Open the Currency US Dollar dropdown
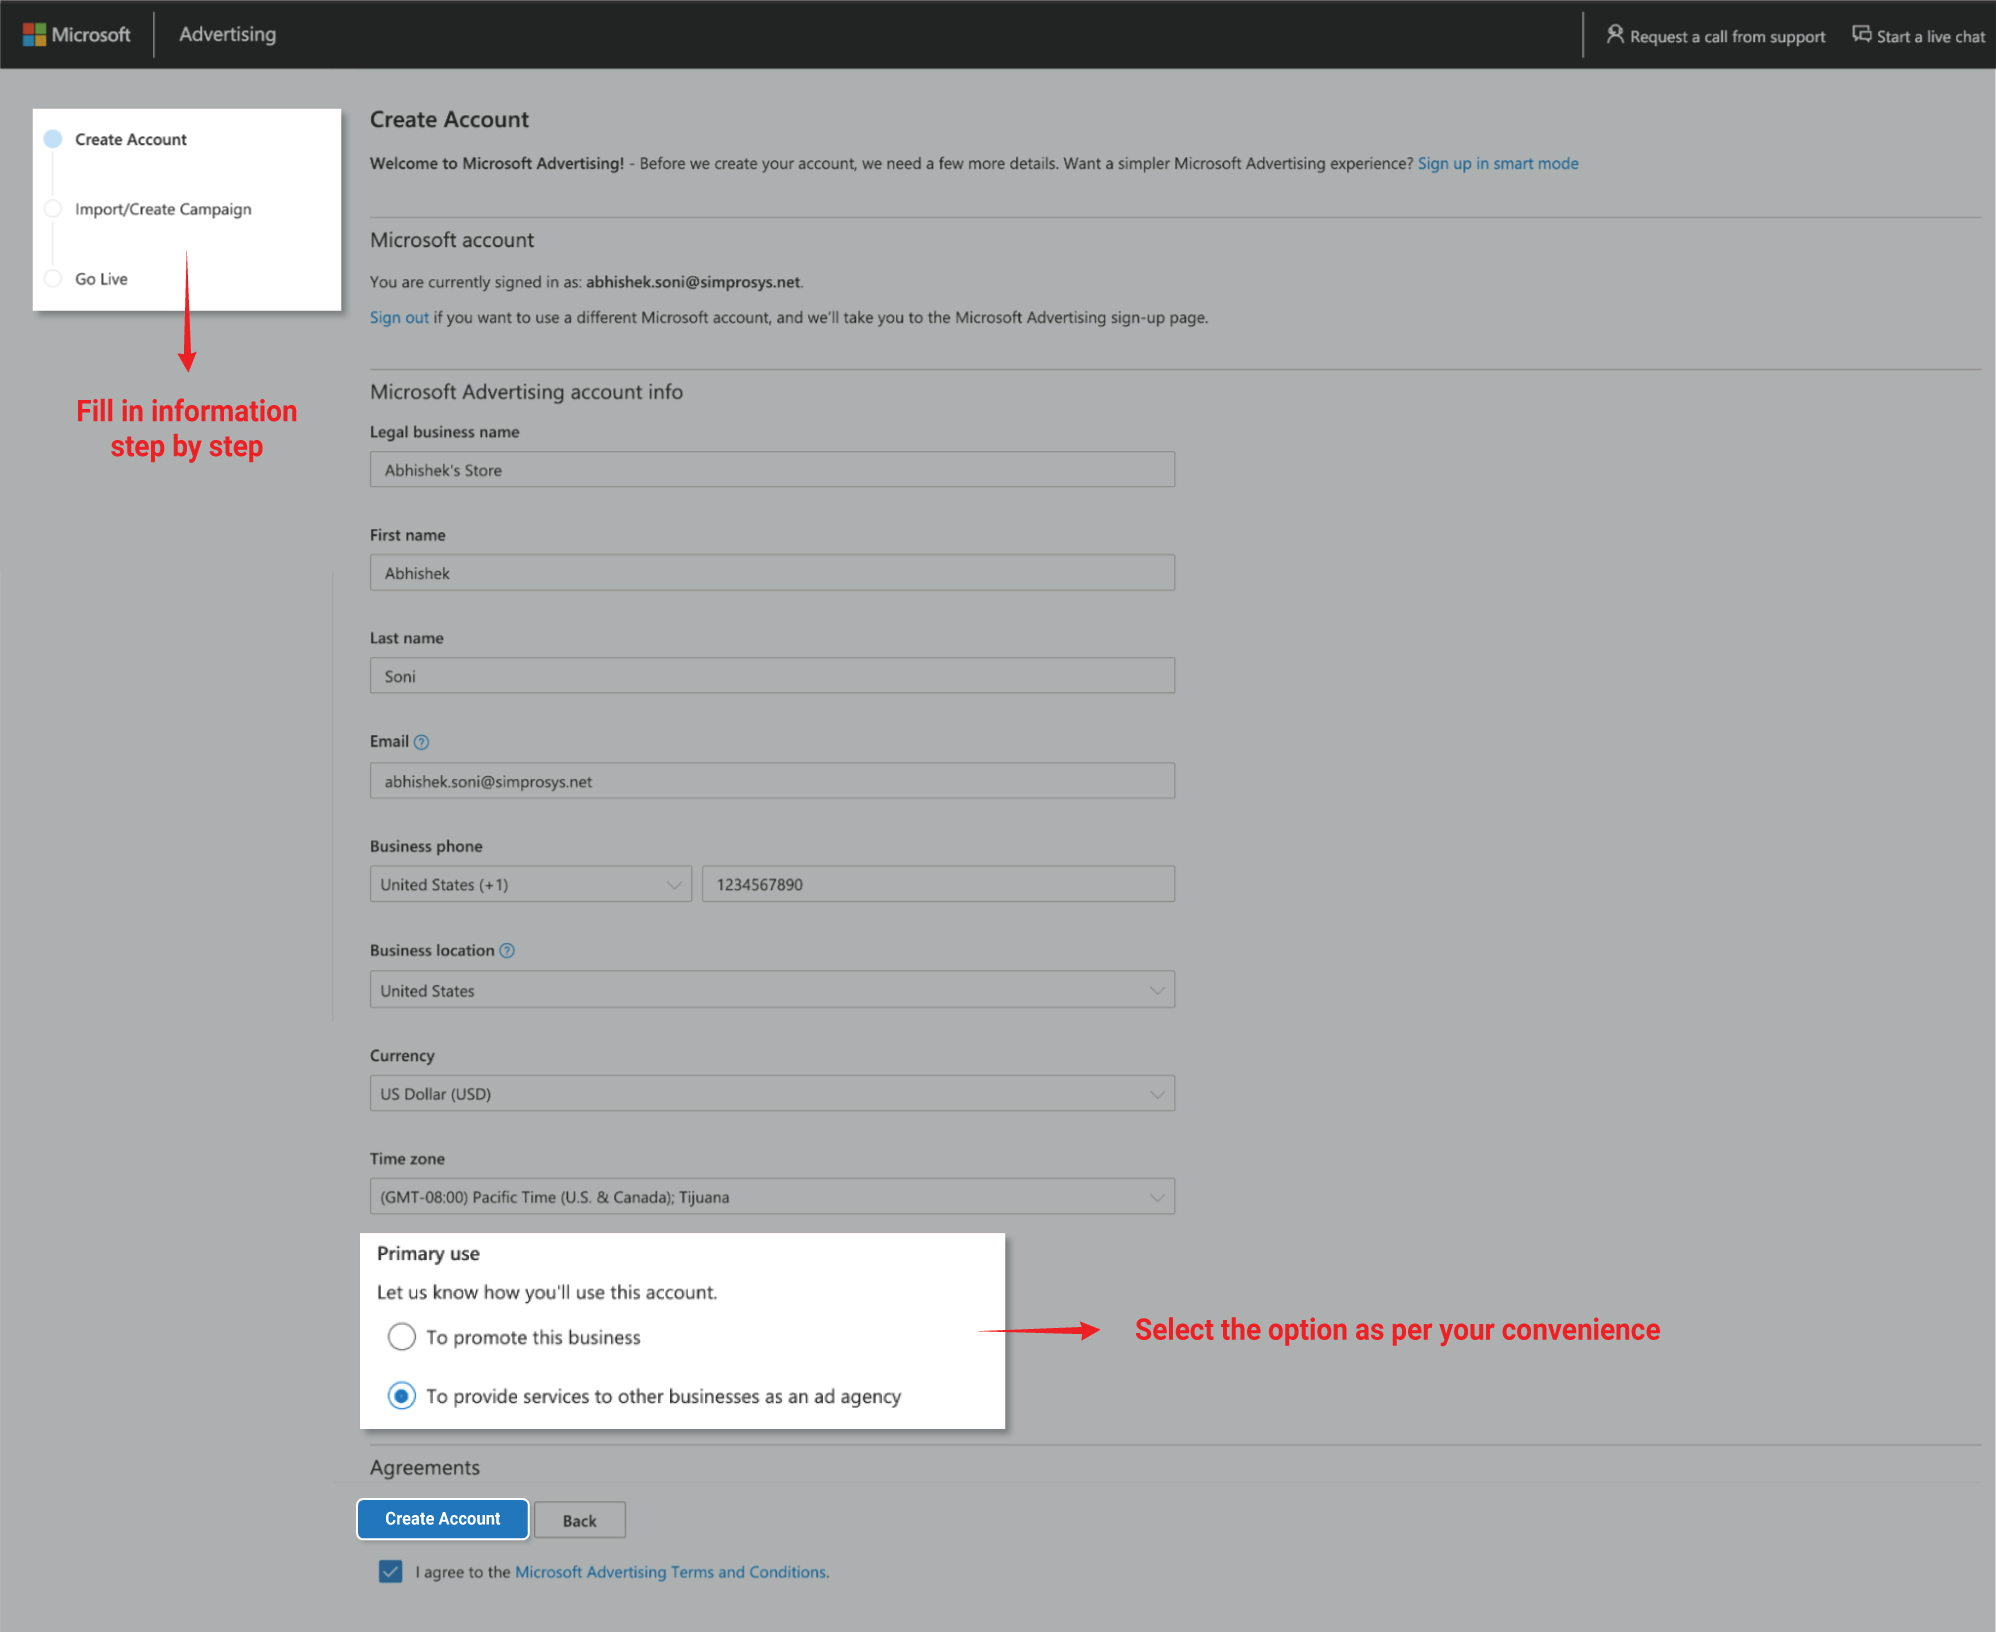Viewport: 1996px width, 1632px height. coord(772,1094)
